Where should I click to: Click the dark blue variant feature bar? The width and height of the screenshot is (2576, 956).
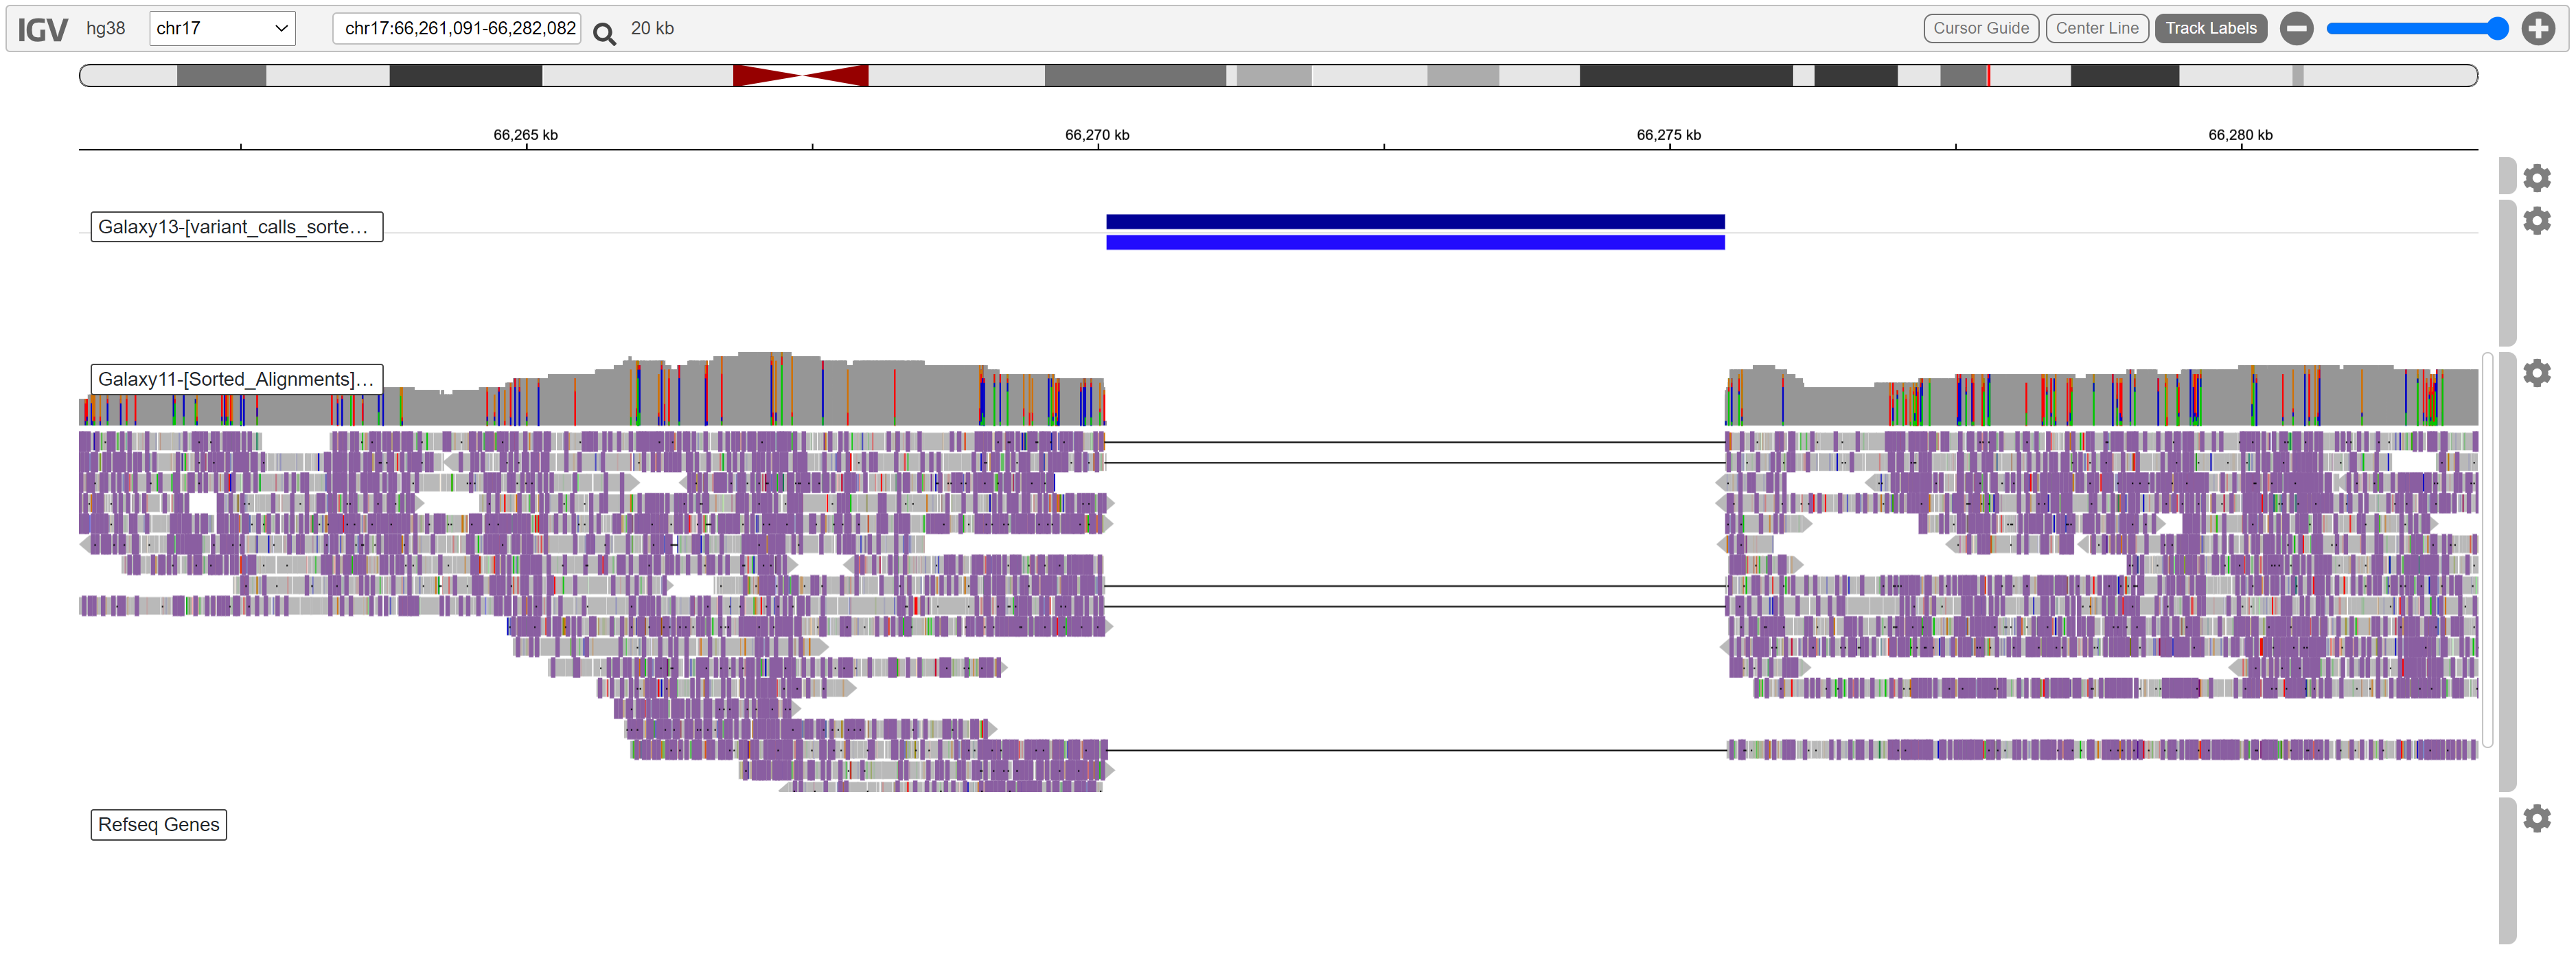(x=1414, y=222)
